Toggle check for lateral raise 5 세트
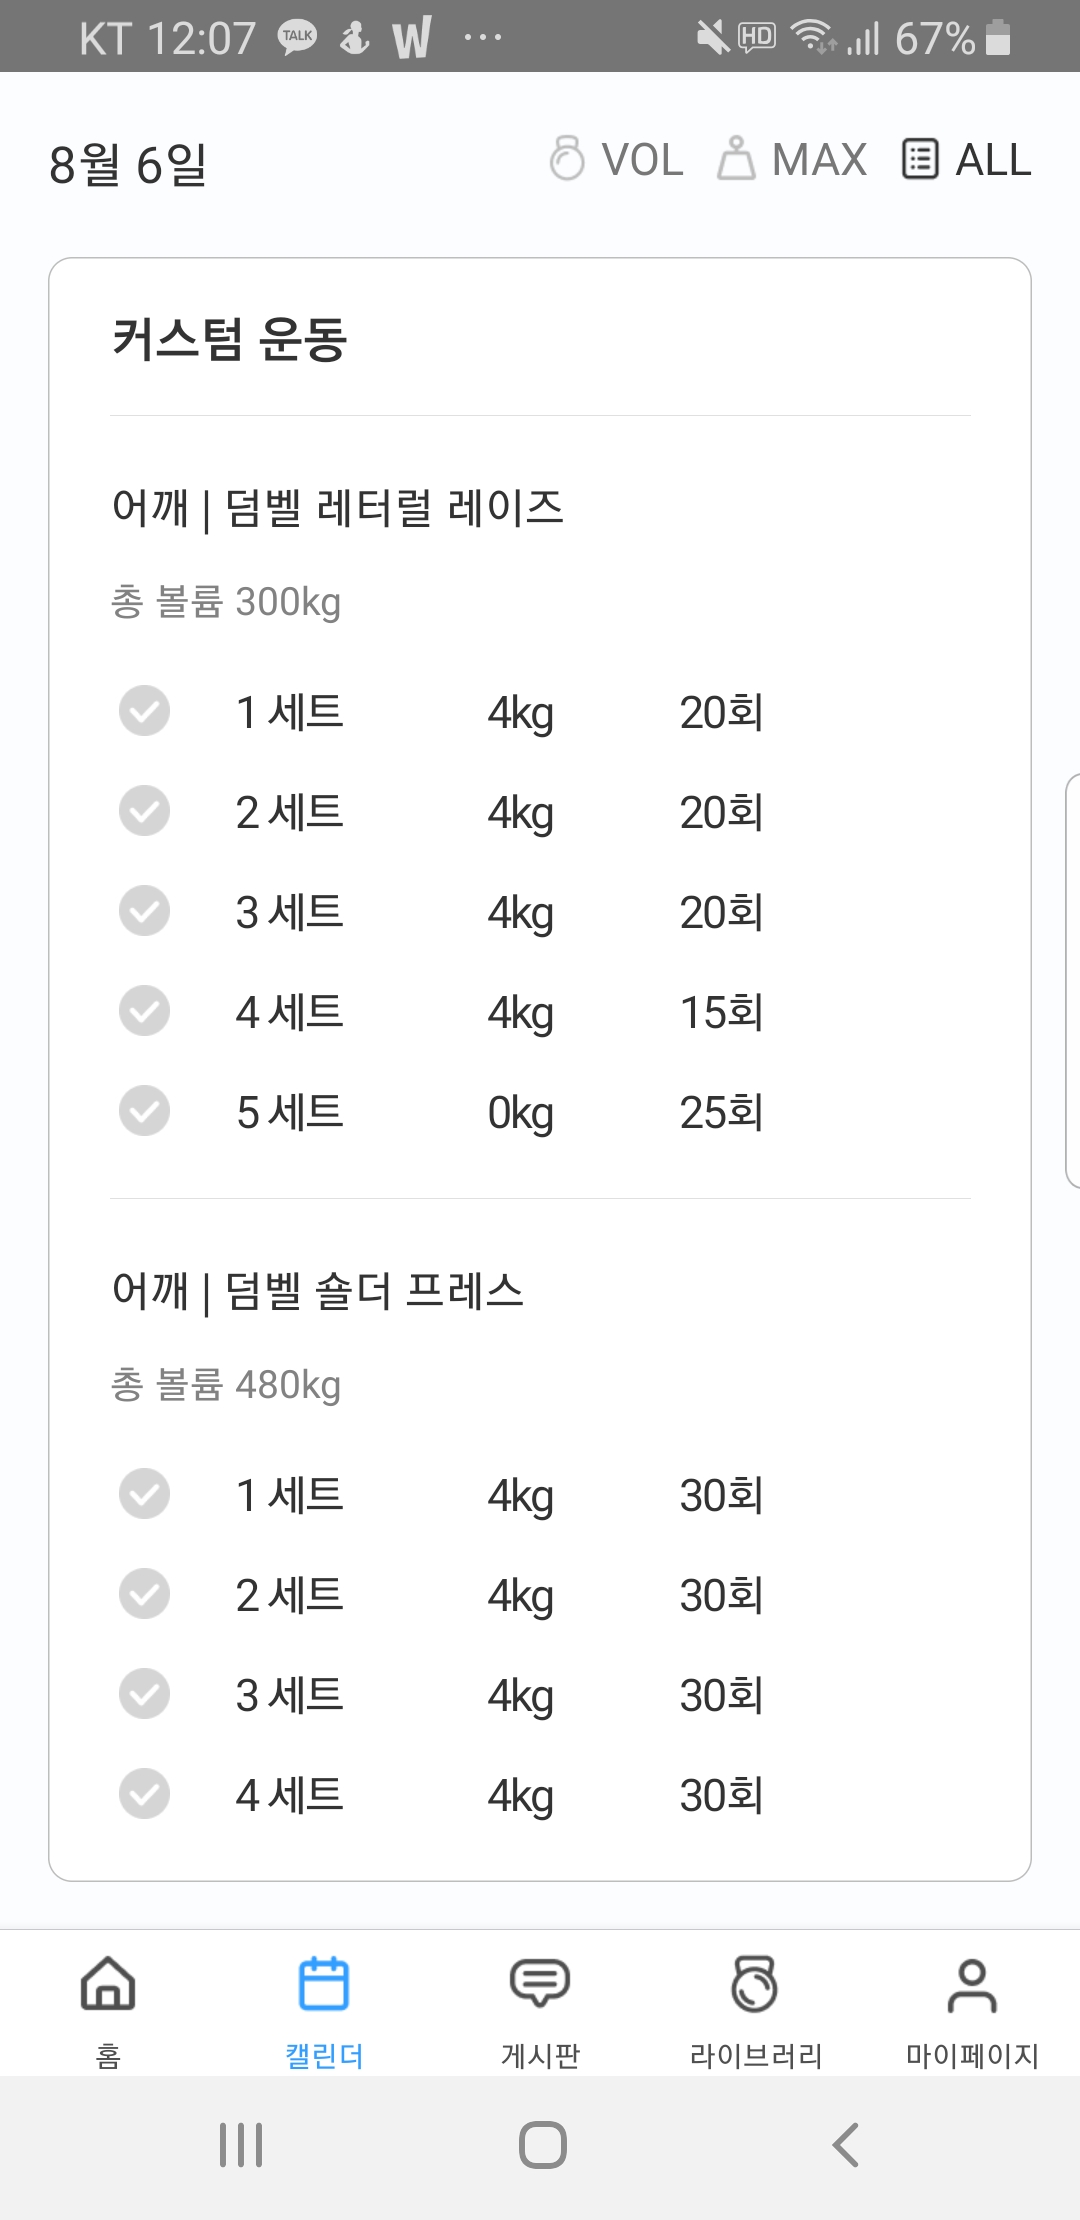The width and height of the screenshot is (1080, 2220). coord(145,1111)
